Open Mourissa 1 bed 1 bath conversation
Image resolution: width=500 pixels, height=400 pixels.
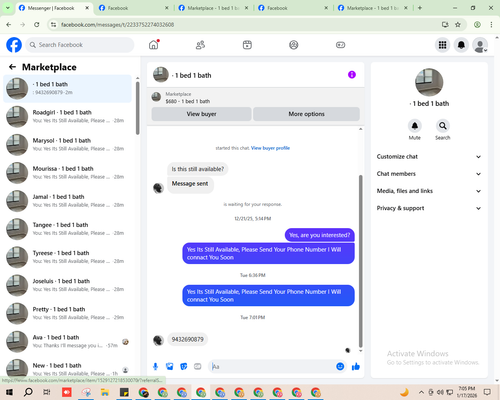tap(68, 173)
